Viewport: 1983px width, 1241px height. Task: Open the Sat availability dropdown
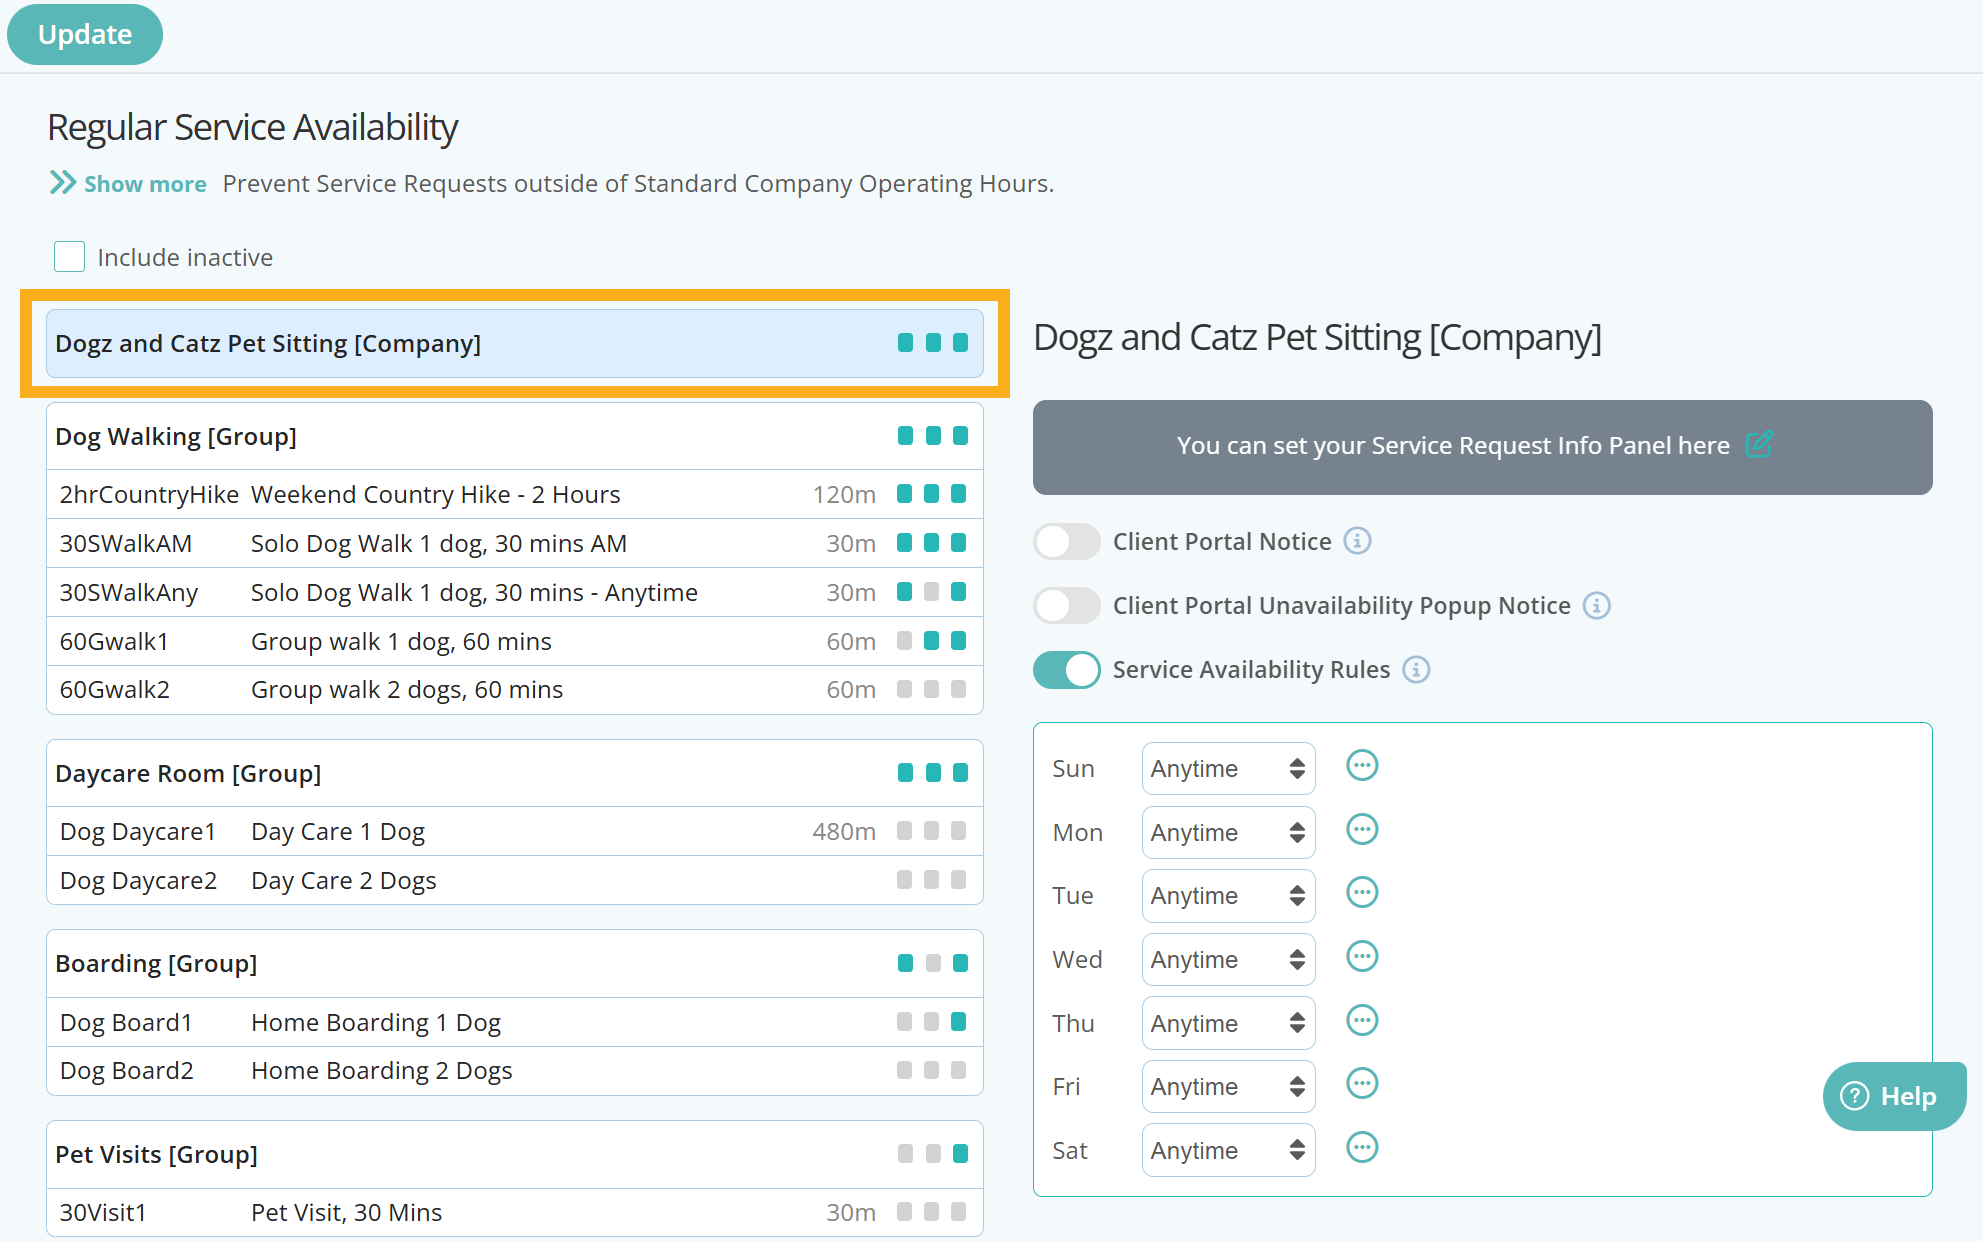click(1228, 1150)
